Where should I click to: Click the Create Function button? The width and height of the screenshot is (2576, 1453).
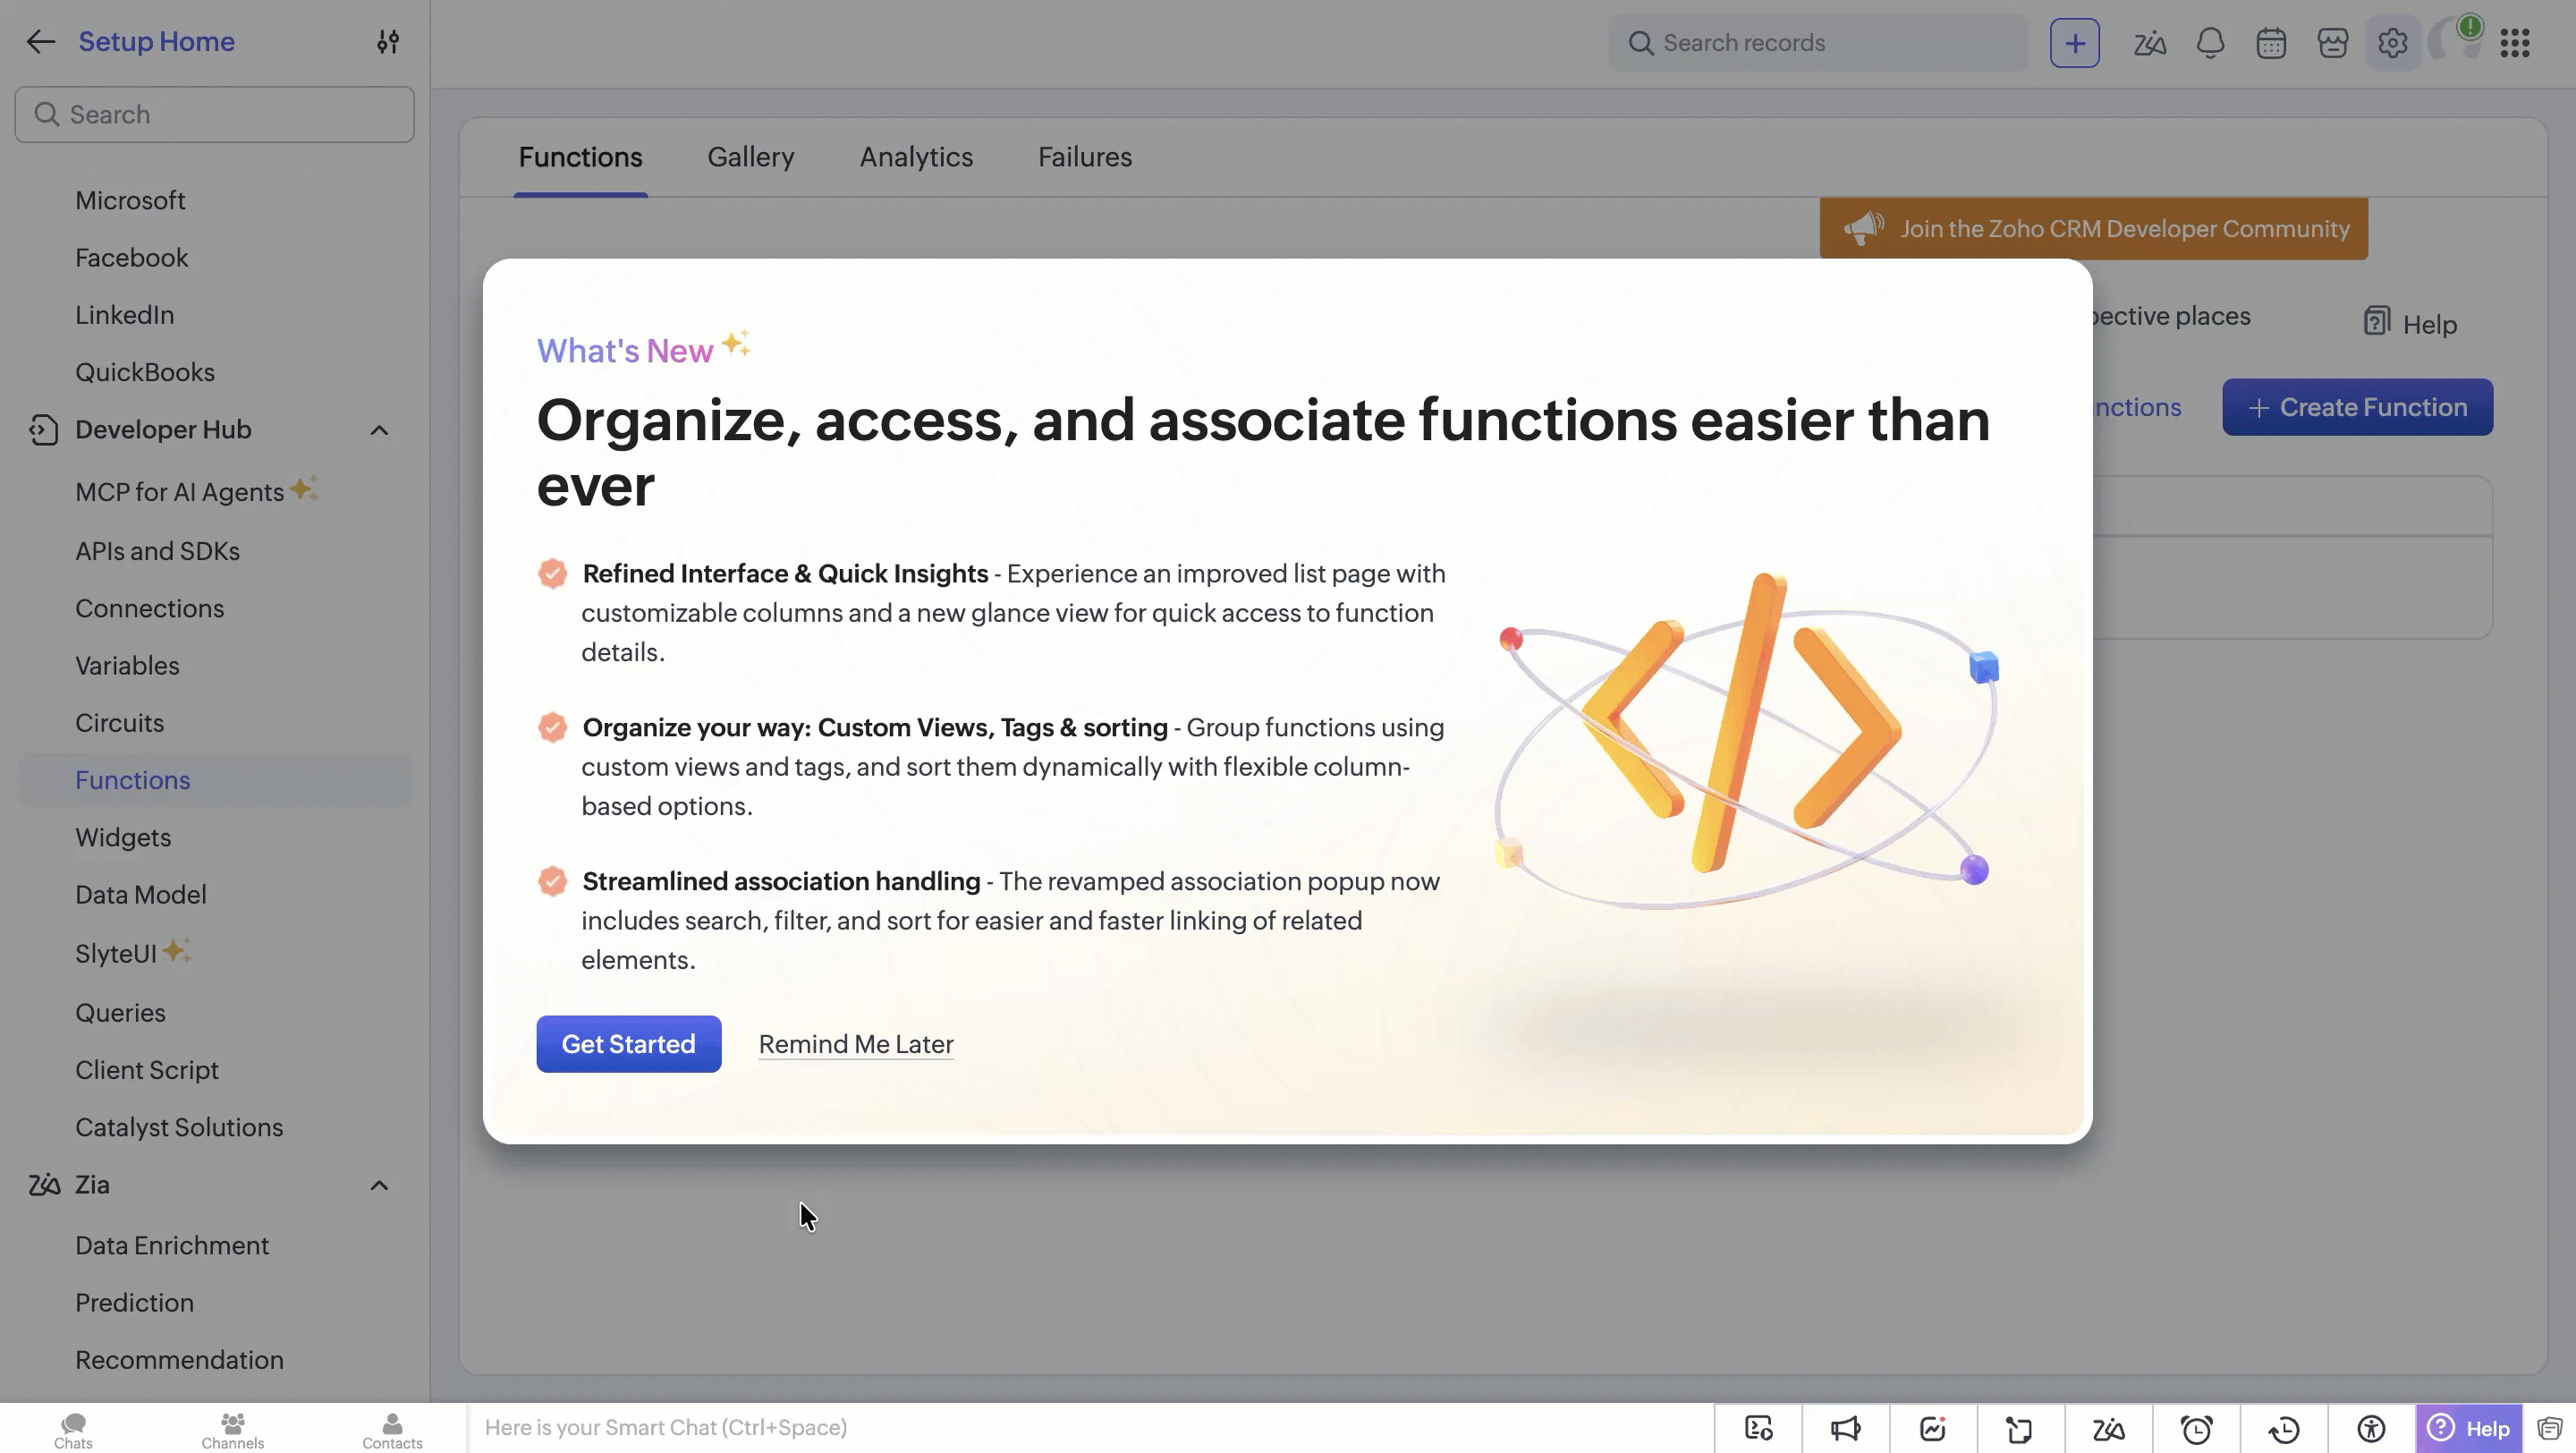[x=2357, y=407]
